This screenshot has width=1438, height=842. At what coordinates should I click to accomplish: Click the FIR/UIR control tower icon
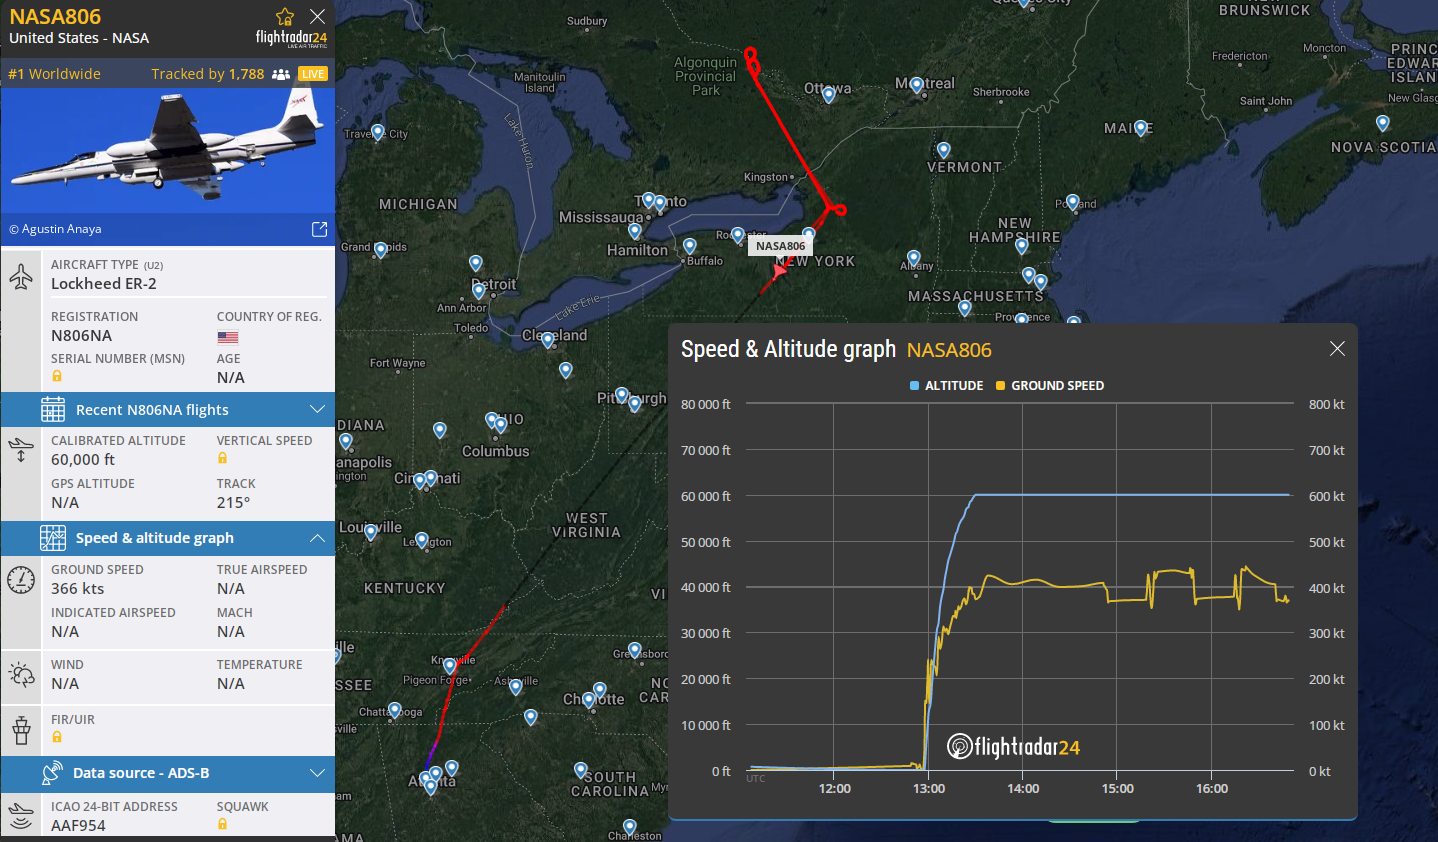tap(21, 730)
